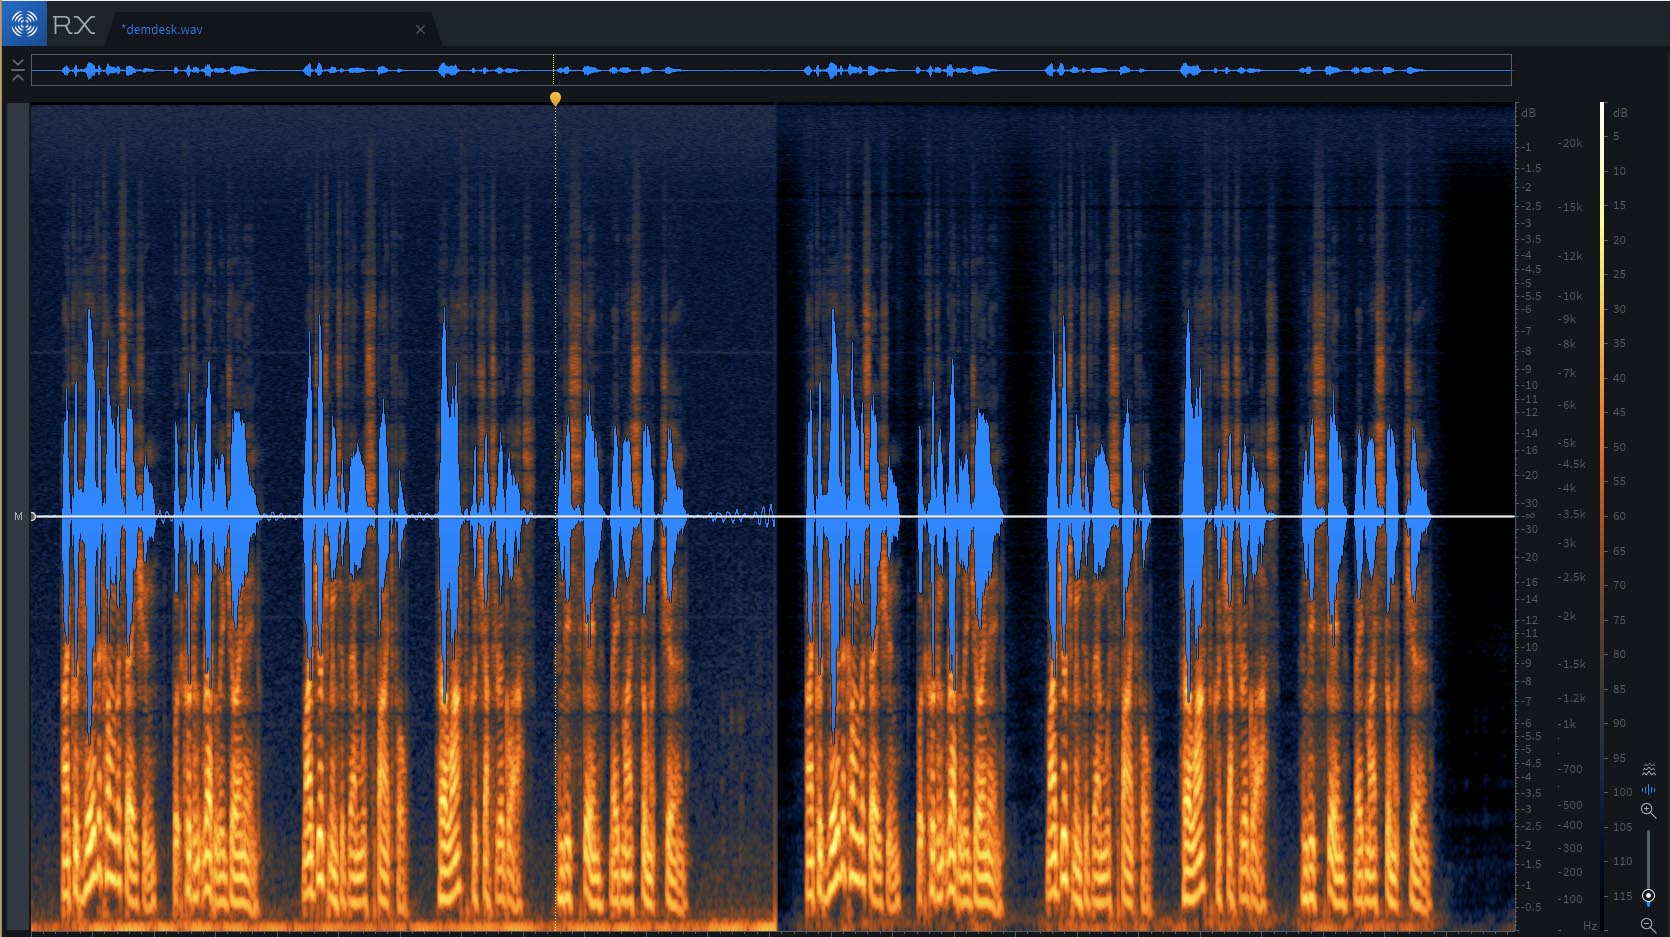Collapse the waveform overview panel
Viewport: 1670px width, 937px height.
[17, 69]
